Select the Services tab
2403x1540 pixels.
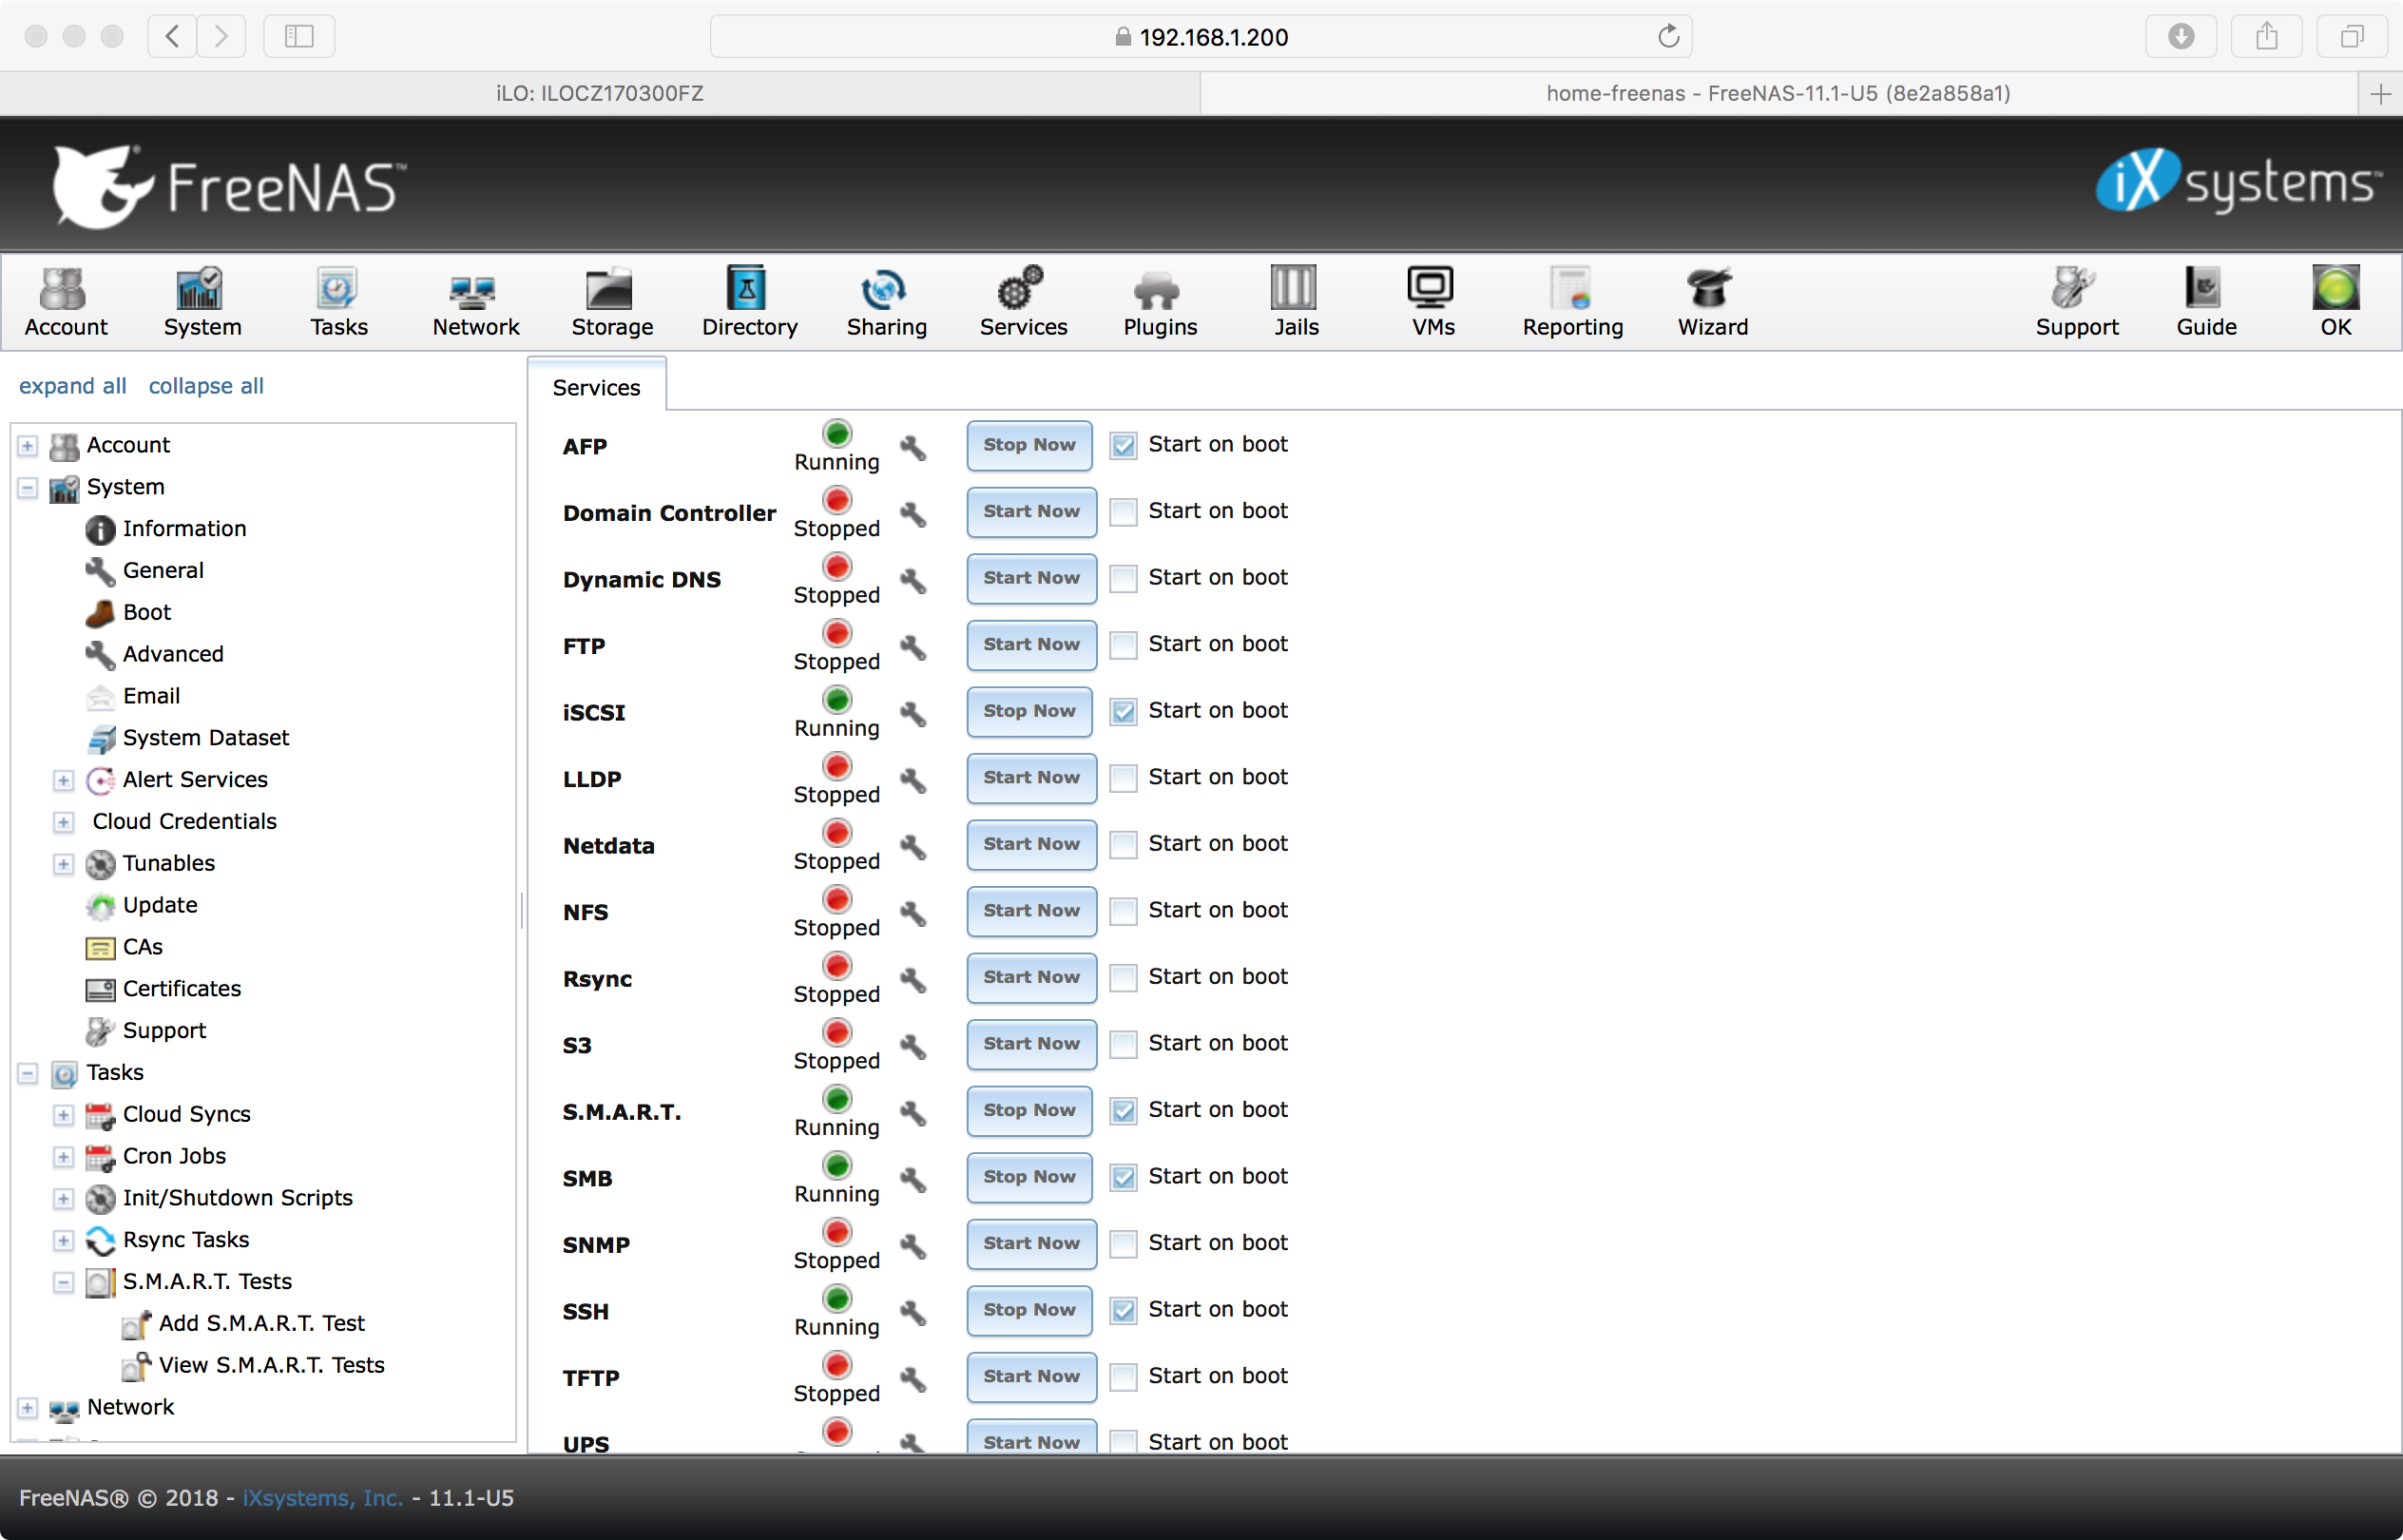coord(596,387)
